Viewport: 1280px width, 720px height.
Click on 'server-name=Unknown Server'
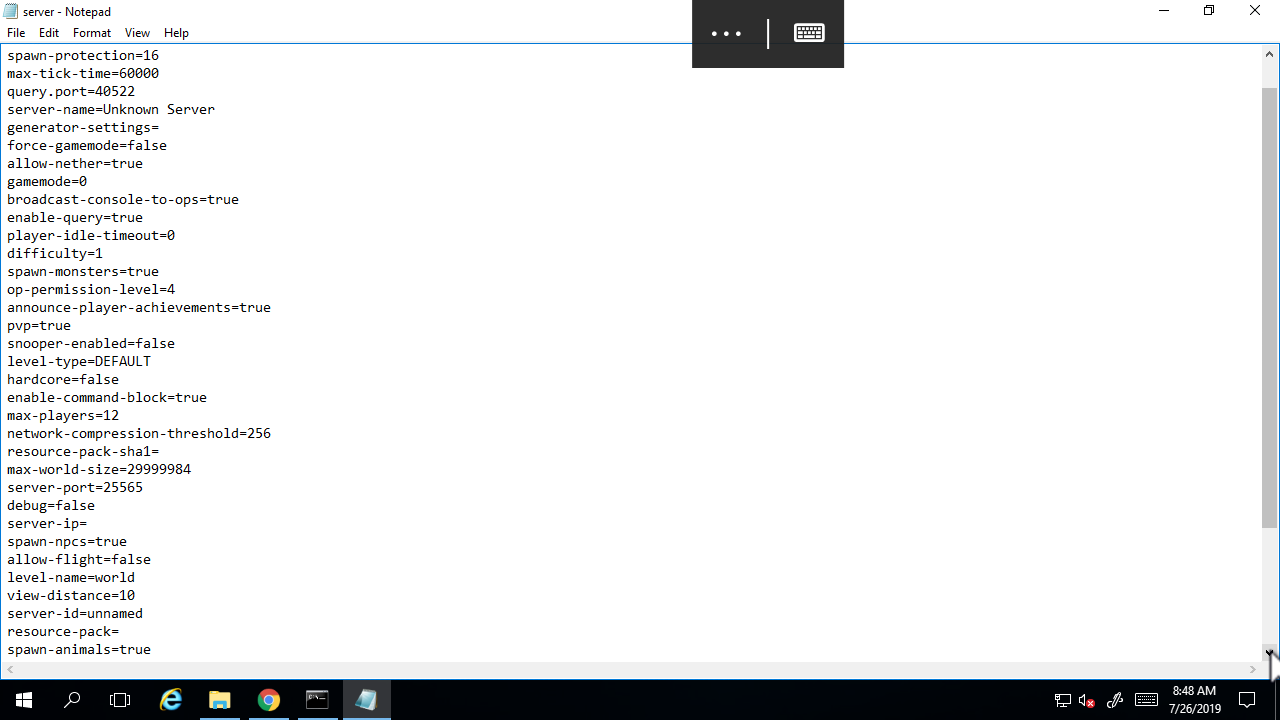pyautogui.click(x=111, y=109)
